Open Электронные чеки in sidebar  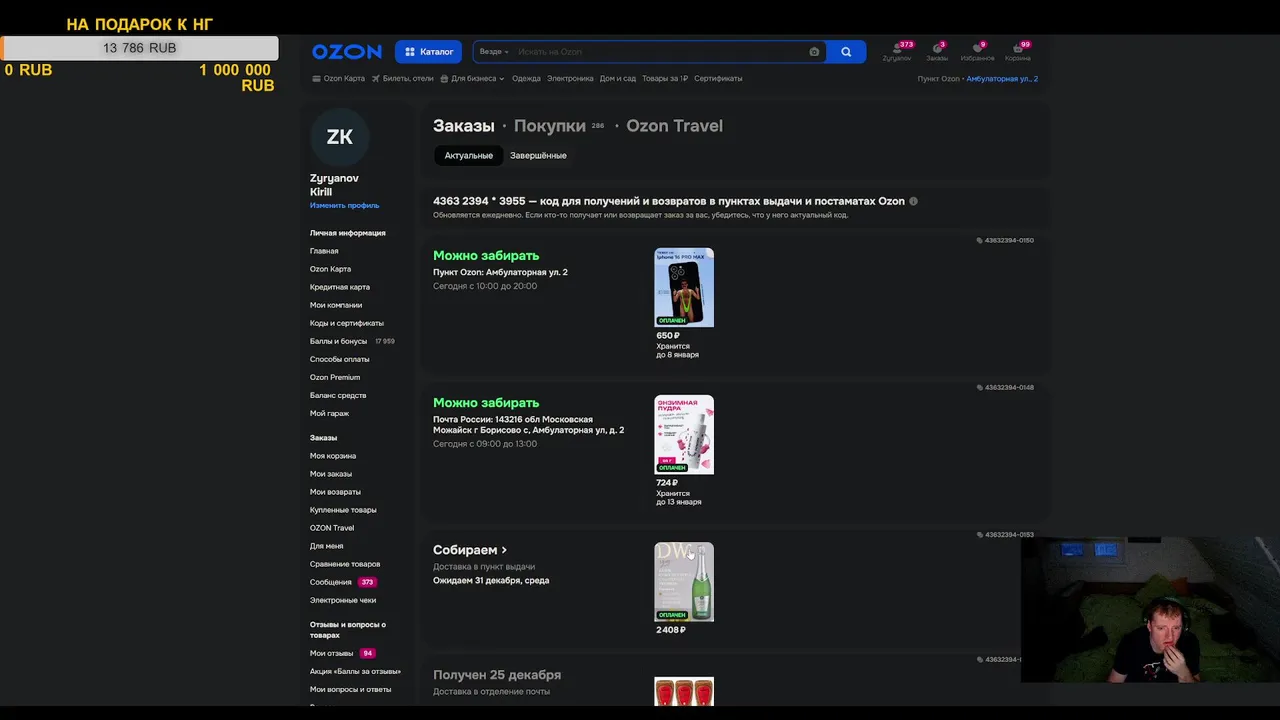(343, 600)
